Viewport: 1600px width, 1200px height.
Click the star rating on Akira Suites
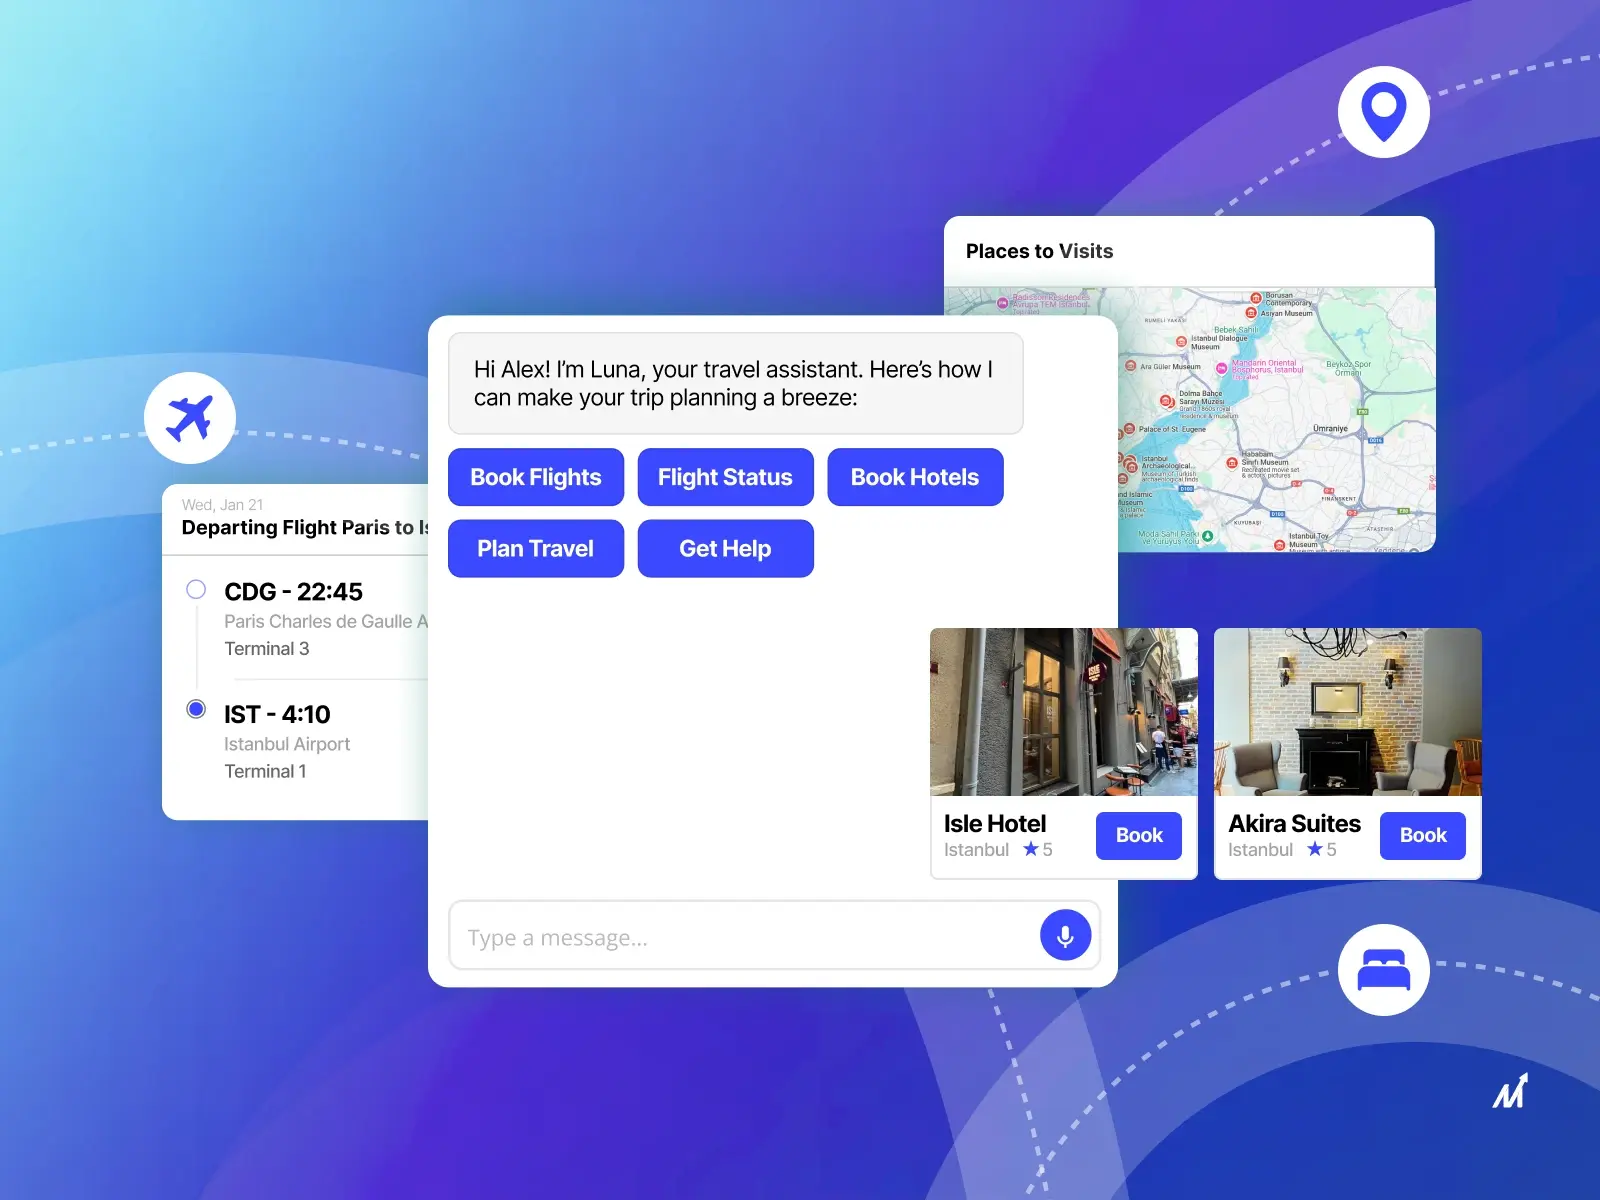click(1321, 849)
